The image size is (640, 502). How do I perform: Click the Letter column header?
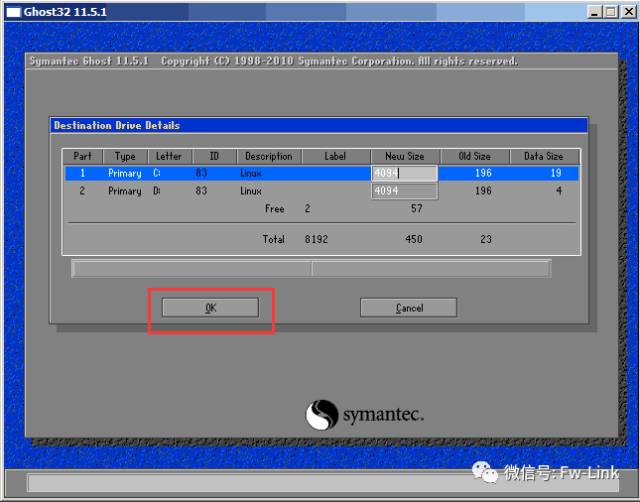[x=169, y=156]
